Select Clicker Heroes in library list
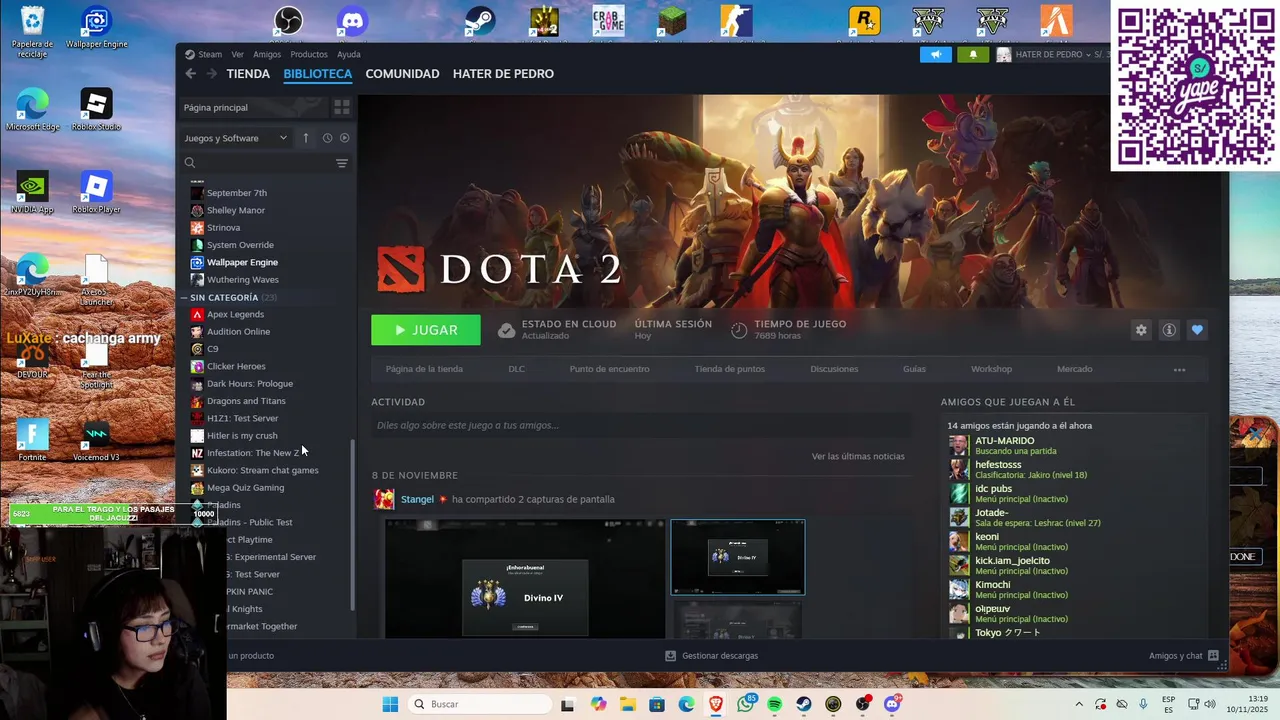 tap(236, 366)
